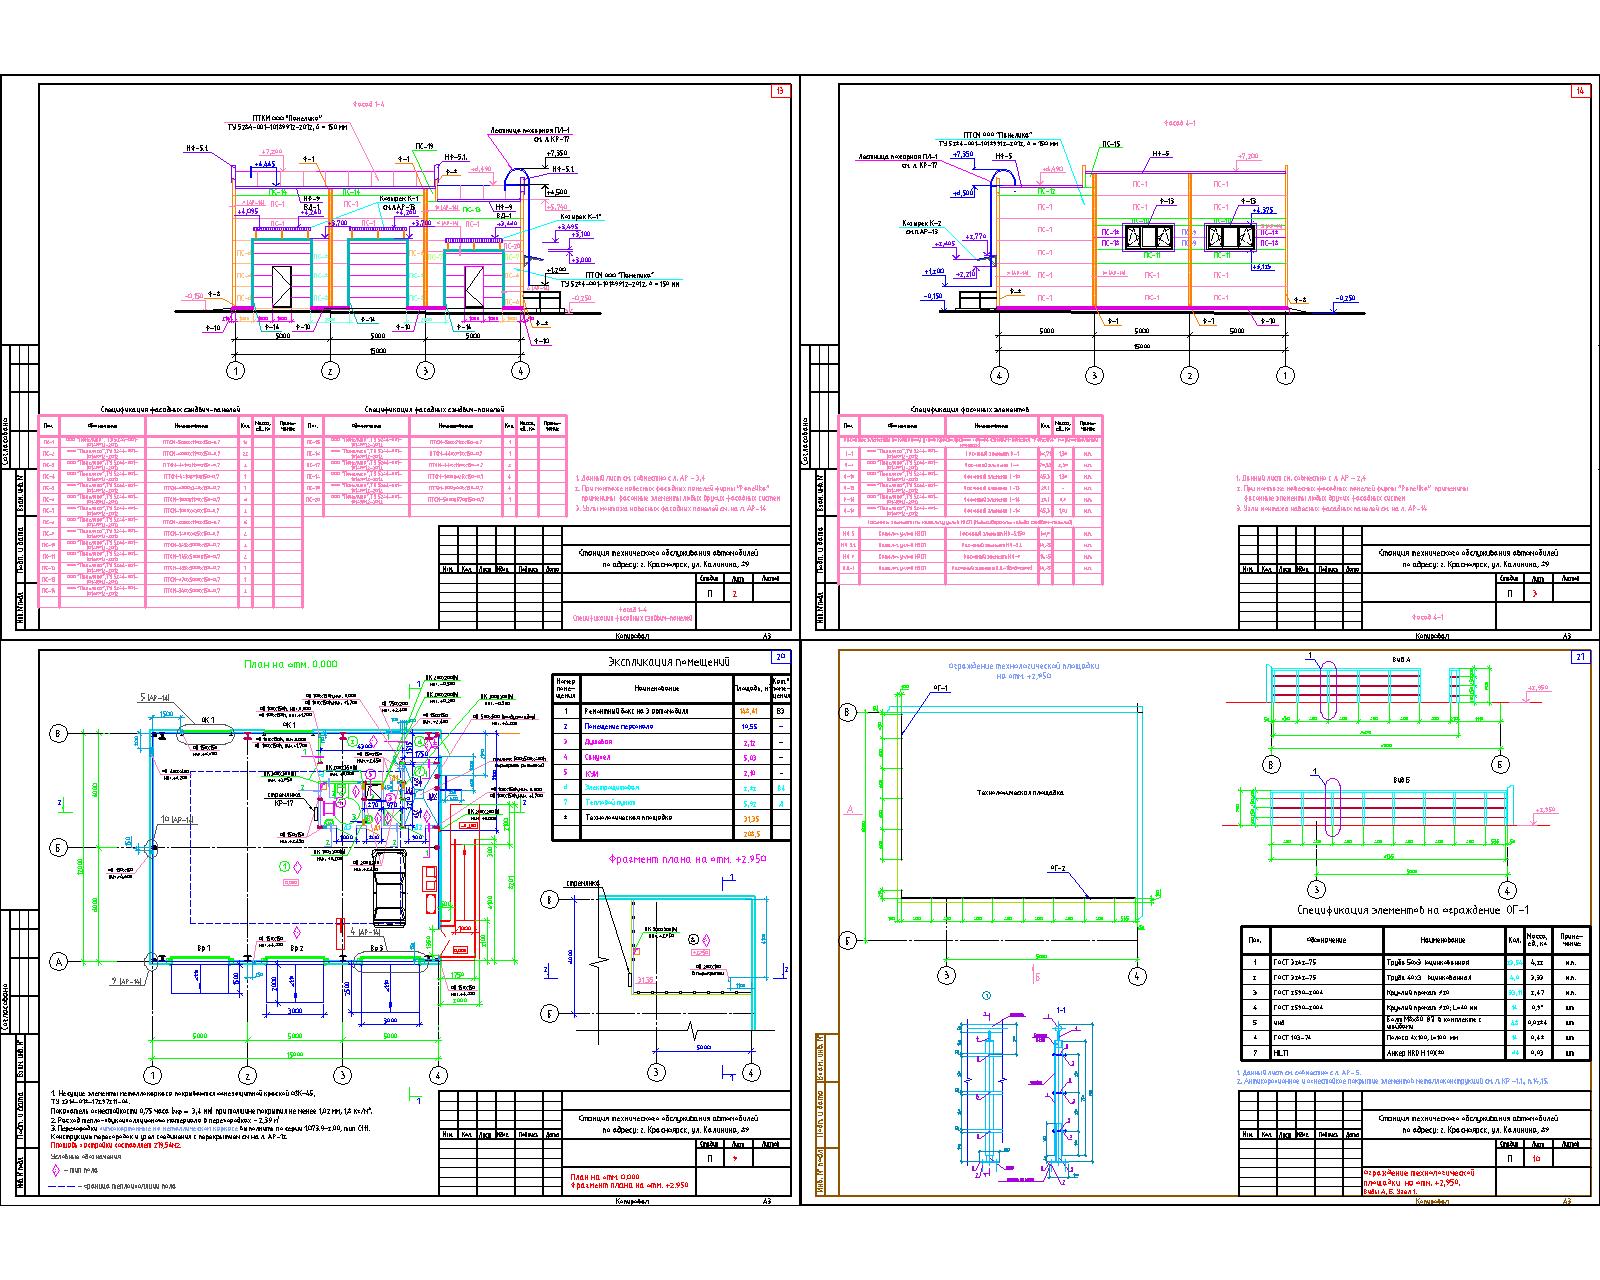
Task: Select section label "1-1" above railing detail
Action: pos(1061,1011)
